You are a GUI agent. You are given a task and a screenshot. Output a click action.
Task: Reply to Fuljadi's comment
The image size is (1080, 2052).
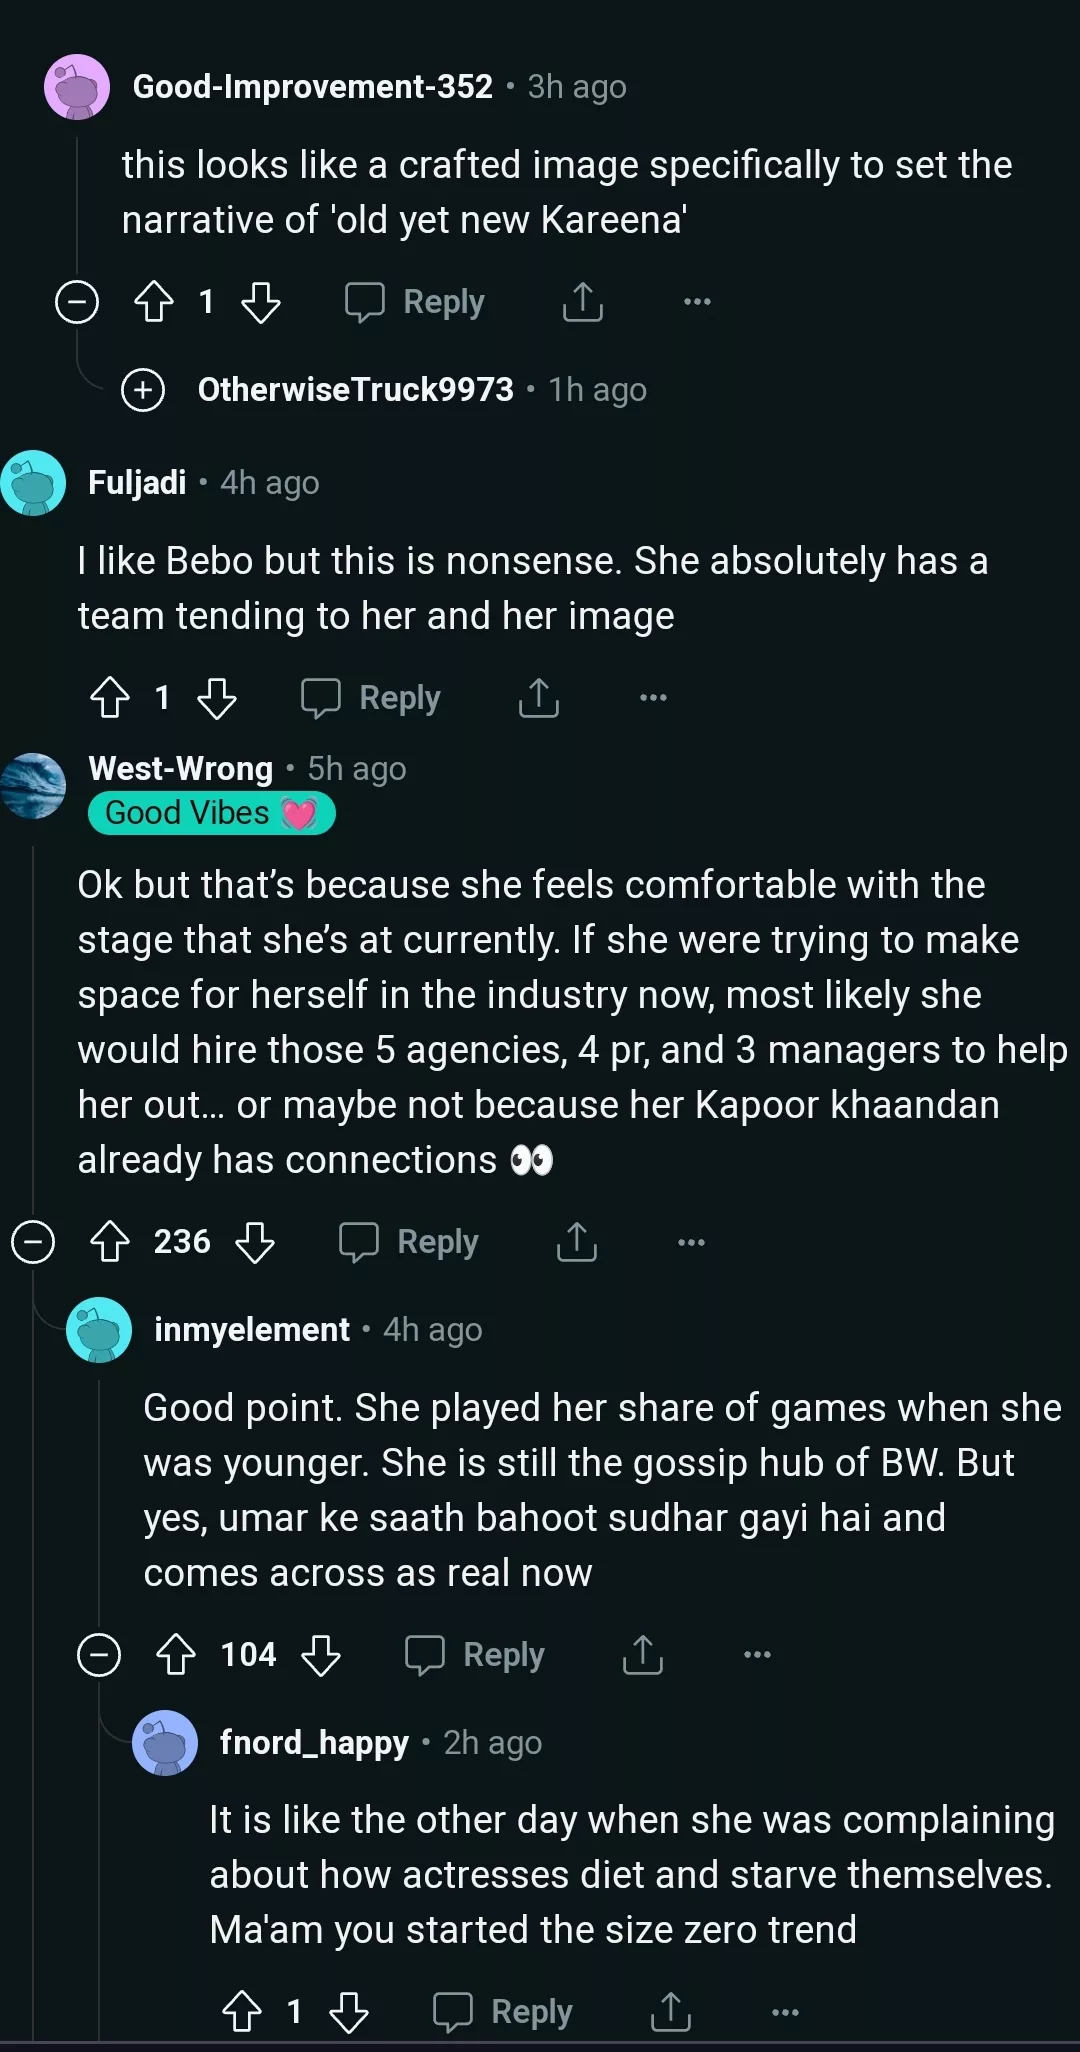tap(372, 698)
